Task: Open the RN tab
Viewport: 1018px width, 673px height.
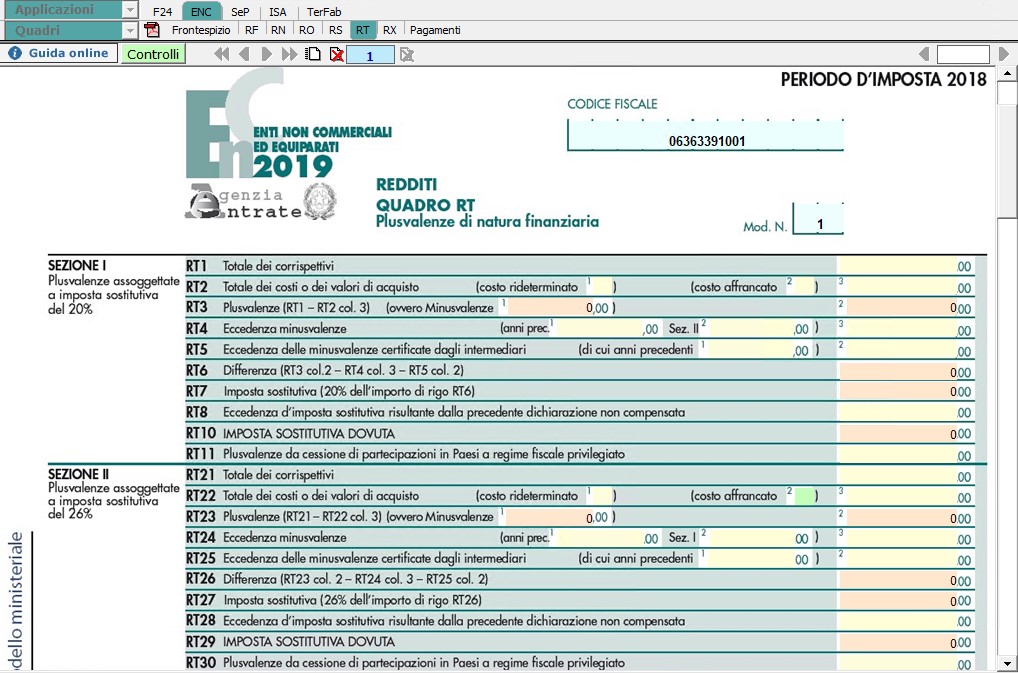Action: (279, 30)
